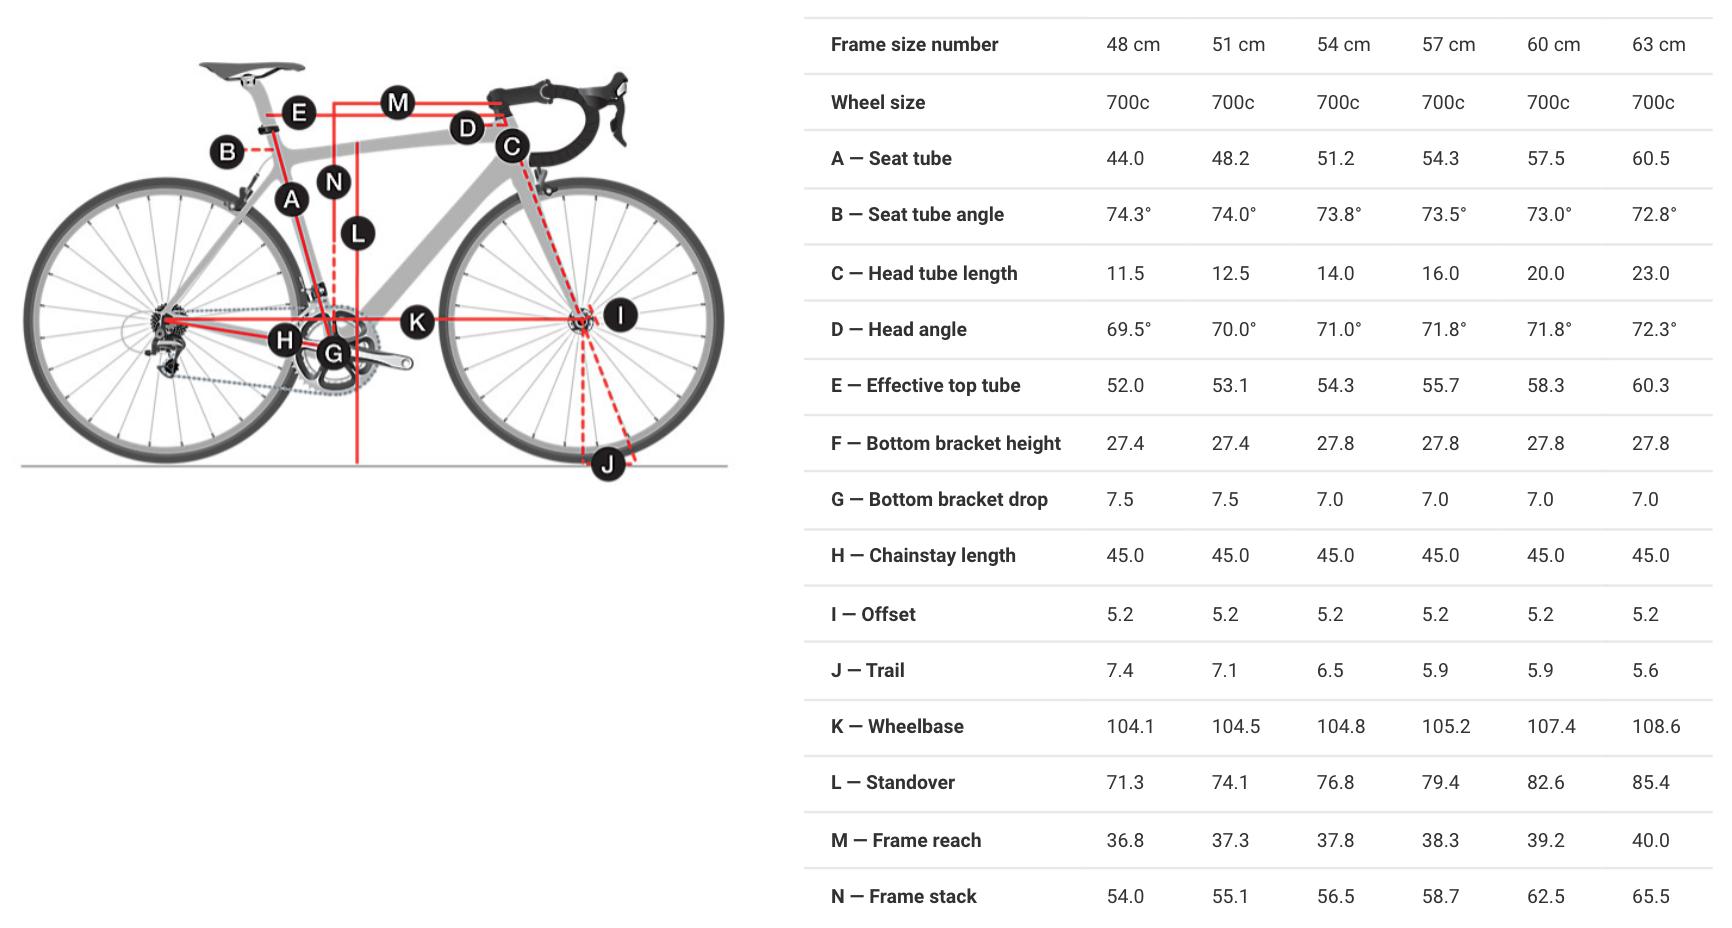Select the M frame reach marker on diagram
1732x928 pixels.
tap(398, 102)
